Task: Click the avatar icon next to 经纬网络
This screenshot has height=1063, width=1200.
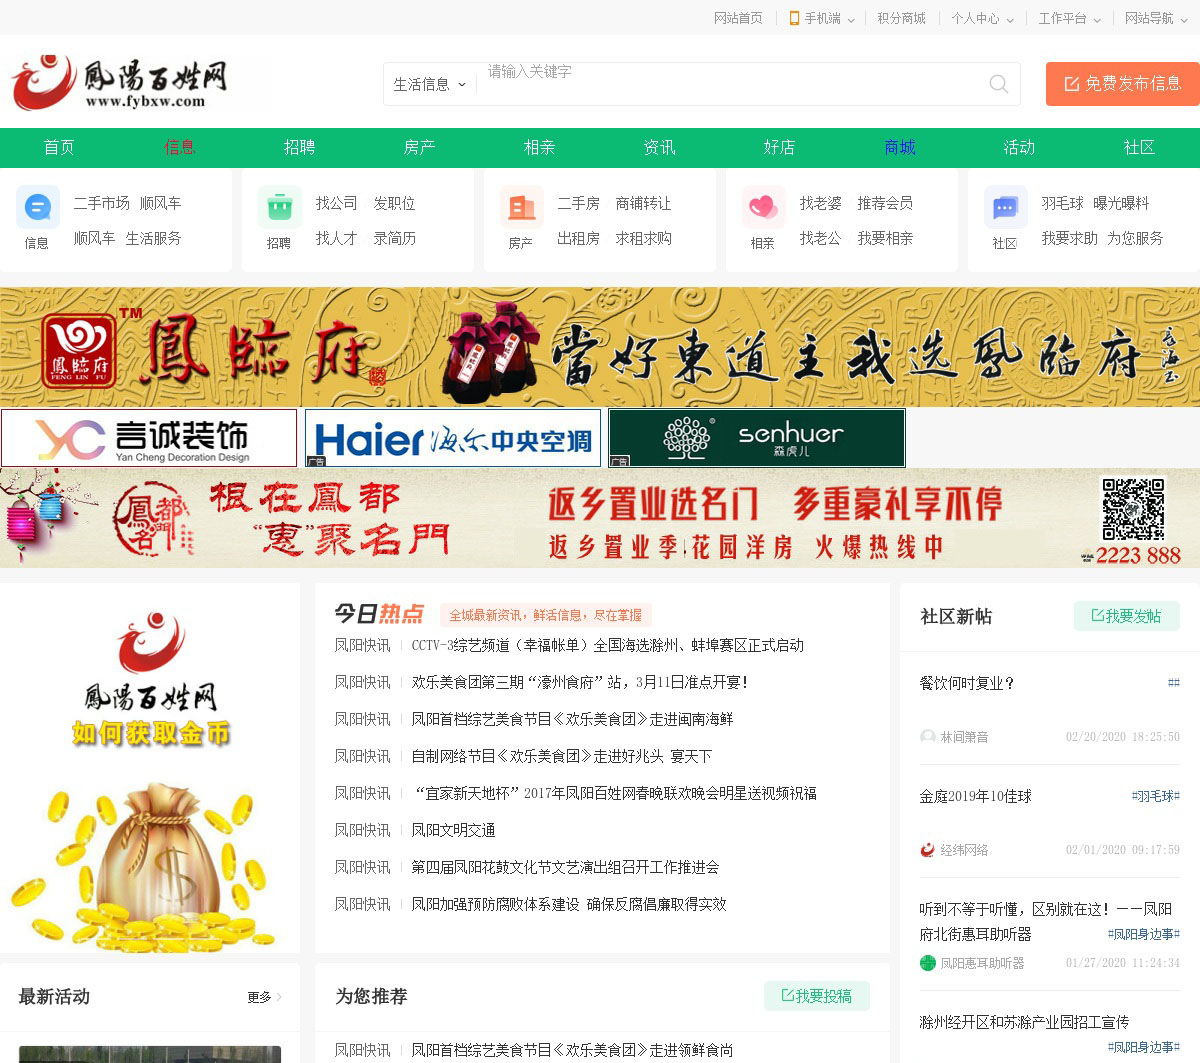Action: coord(928,850)
